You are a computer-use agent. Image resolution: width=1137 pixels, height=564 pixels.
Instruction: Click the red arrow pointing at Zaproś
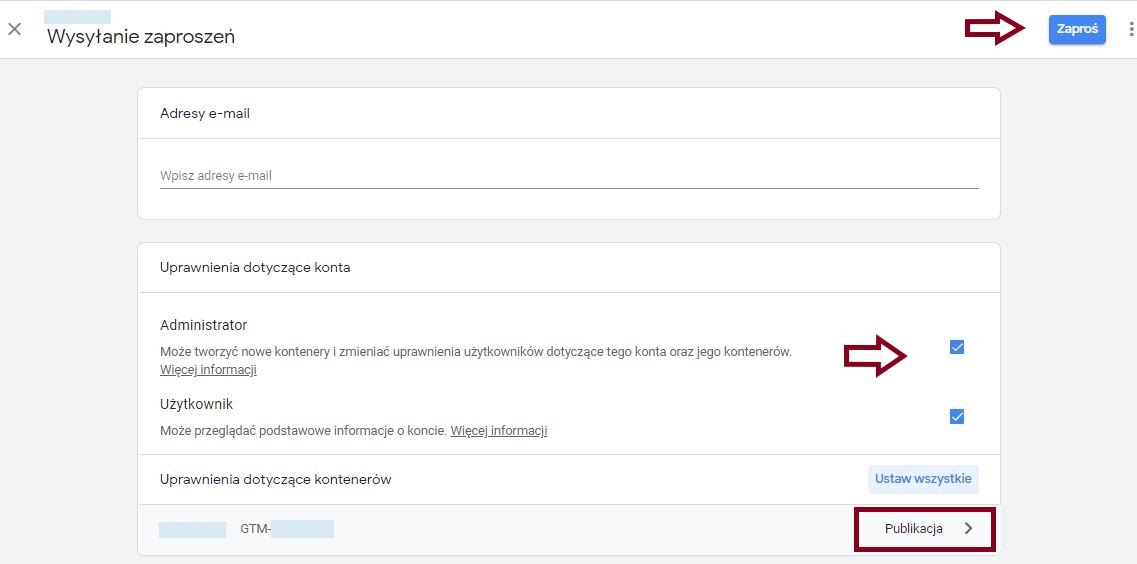[995, 30]
